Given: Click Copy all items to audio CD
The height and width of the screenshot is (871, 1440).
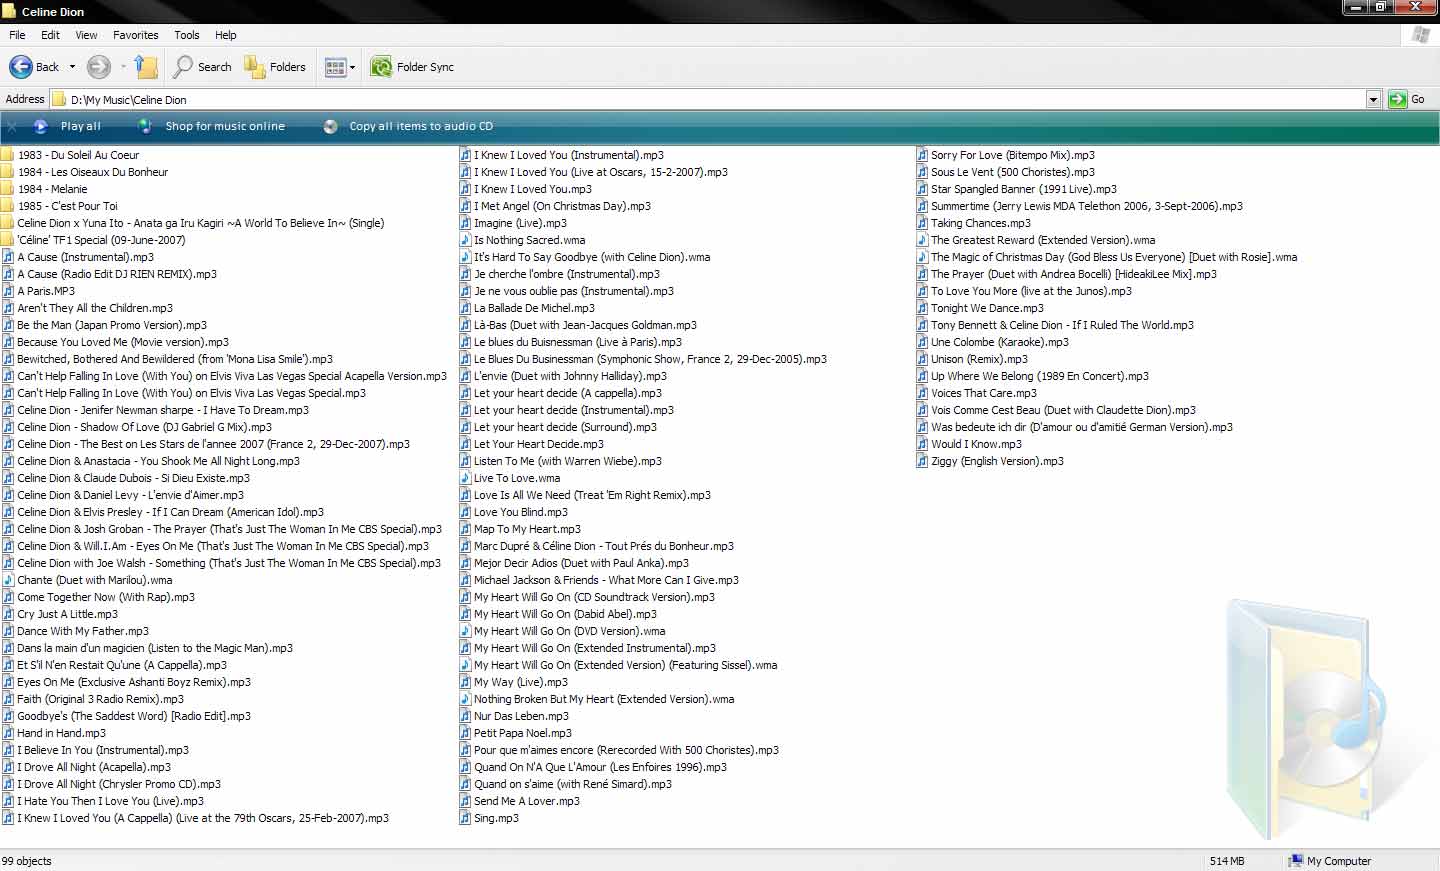Looking at the screenshot, I should tap(421, 126).
